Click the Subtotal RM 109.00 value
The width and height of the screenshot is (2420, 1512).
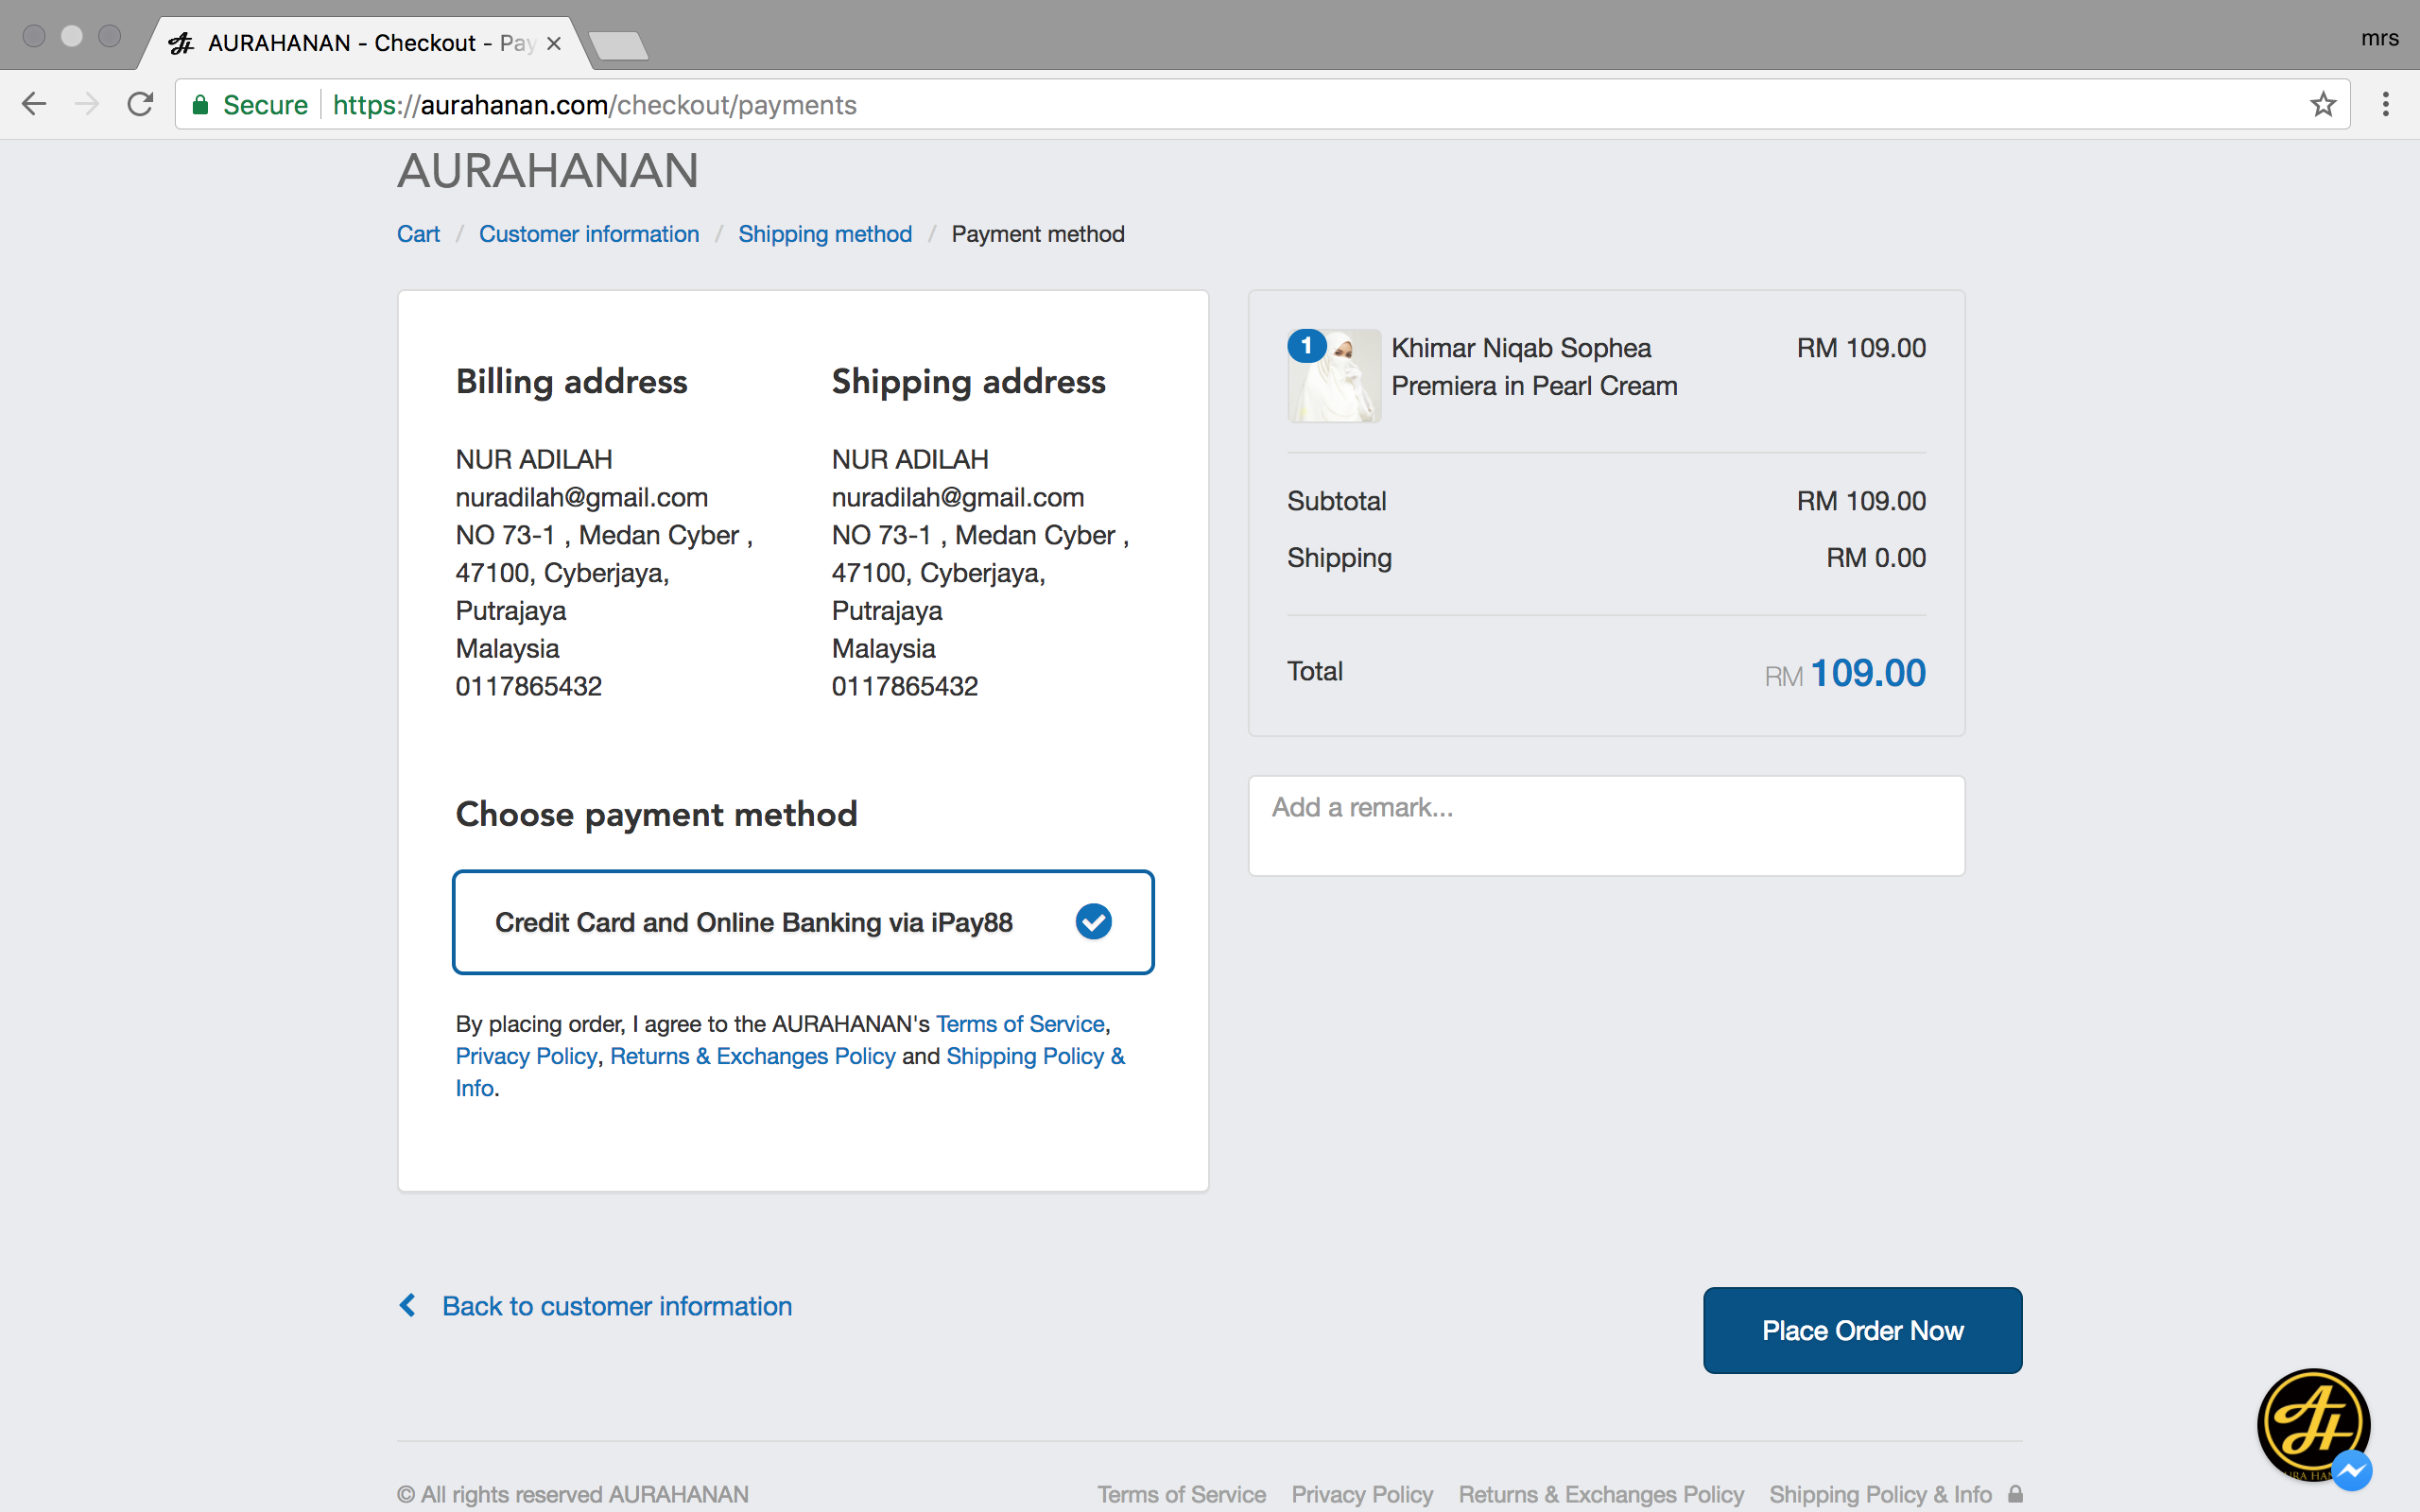(1861, 500)
